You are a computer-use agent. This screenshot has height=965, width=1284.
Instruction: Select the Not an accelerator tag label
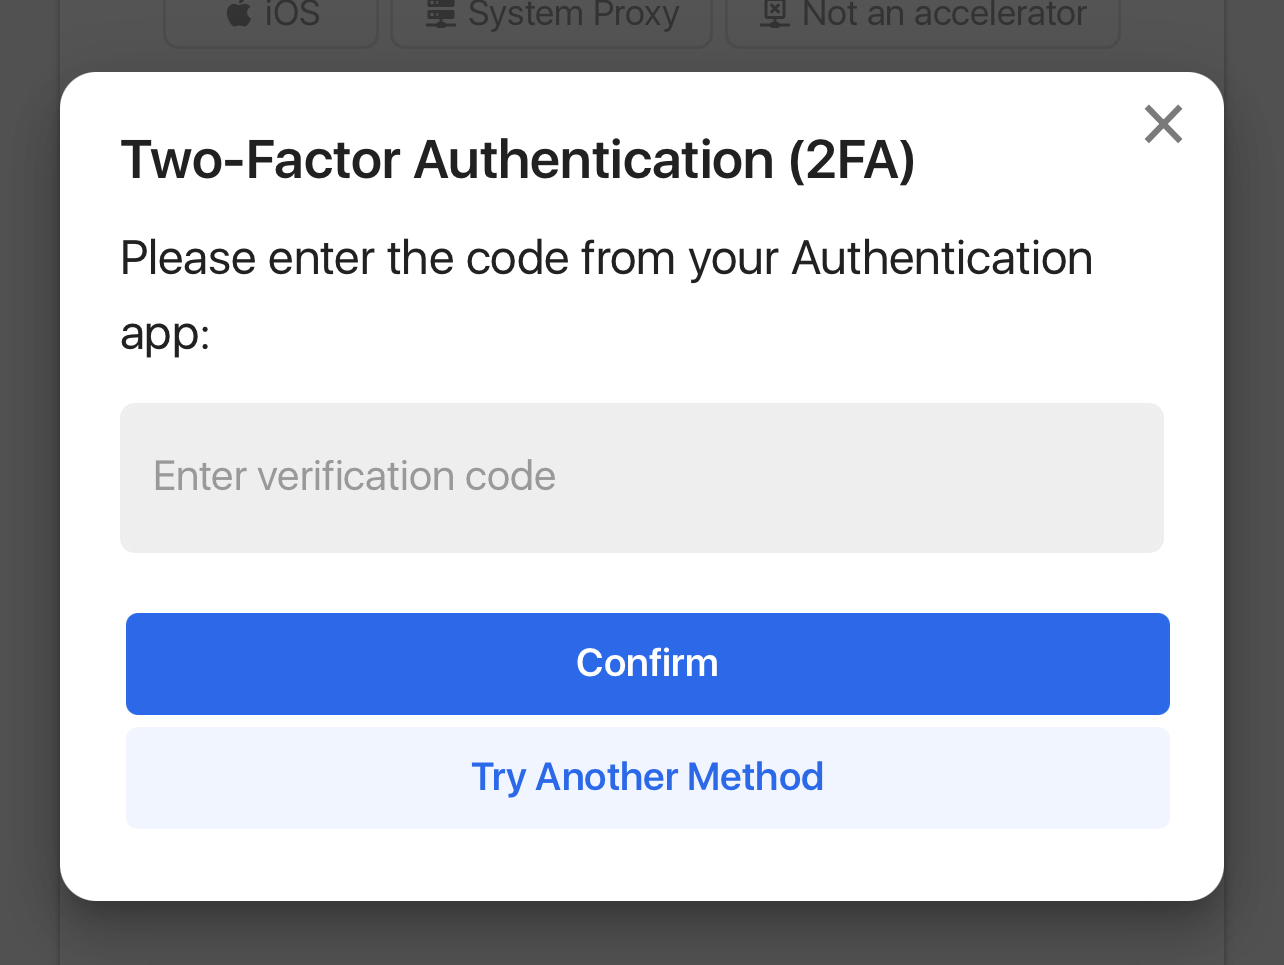click(943, 14)
